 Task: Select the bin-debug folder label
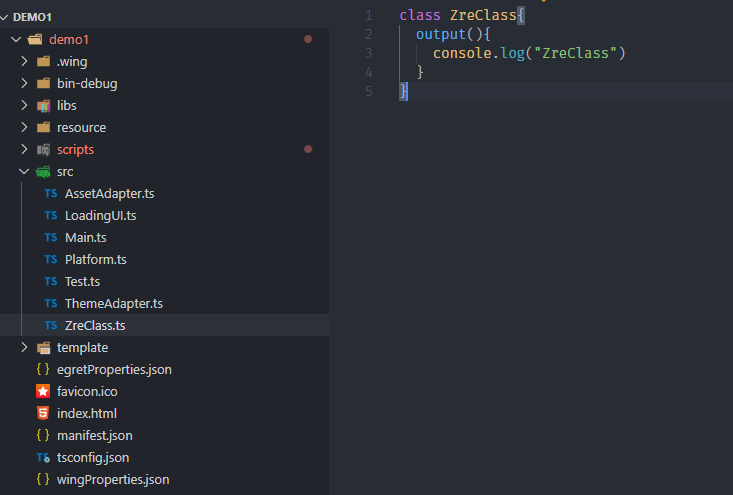coord(87,84)
